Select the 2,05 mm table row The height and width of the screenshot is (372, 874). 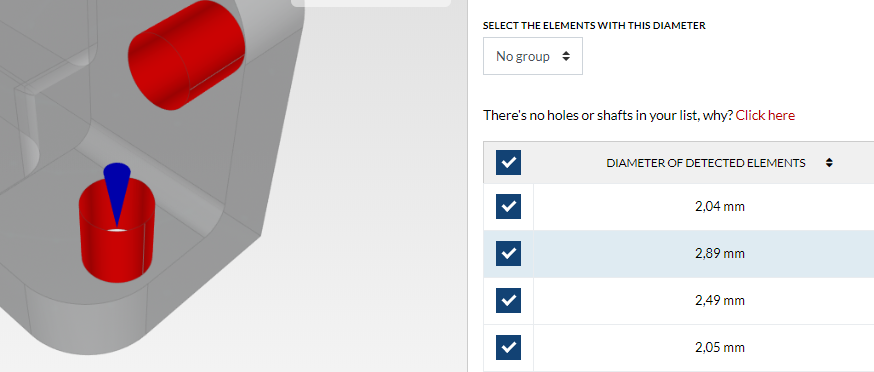pyautogui.click(x=678, y=347)
